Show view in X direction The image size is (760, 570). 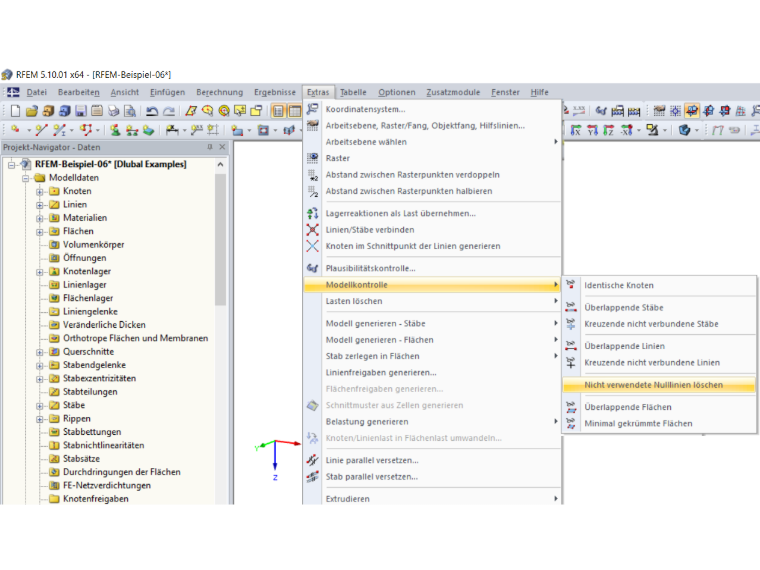tap(576, 130)
